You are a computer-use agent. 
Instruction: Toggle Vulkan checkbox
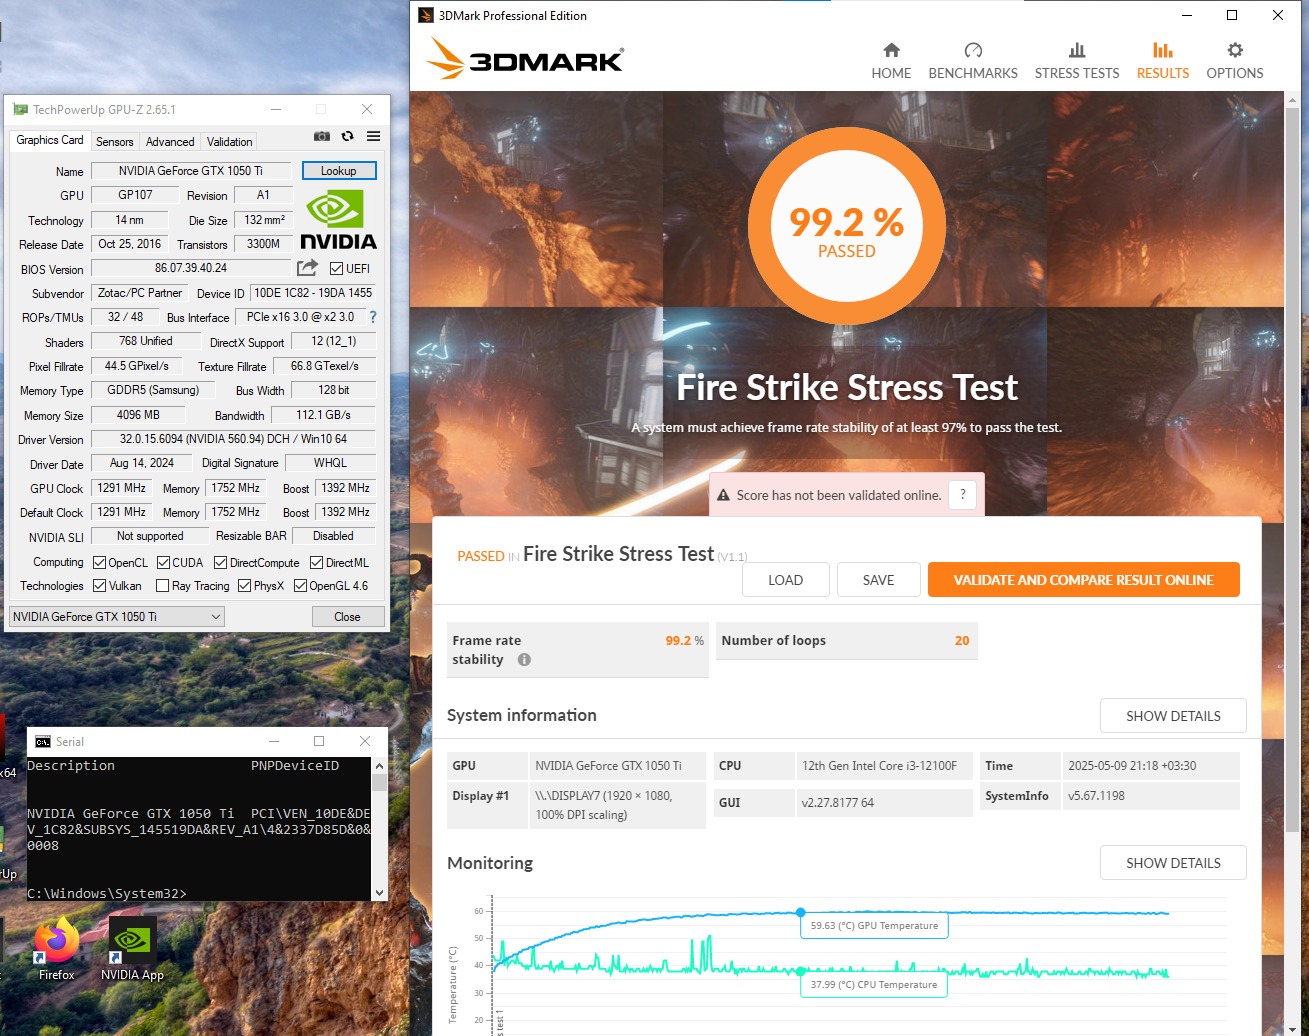click(99, 586)
